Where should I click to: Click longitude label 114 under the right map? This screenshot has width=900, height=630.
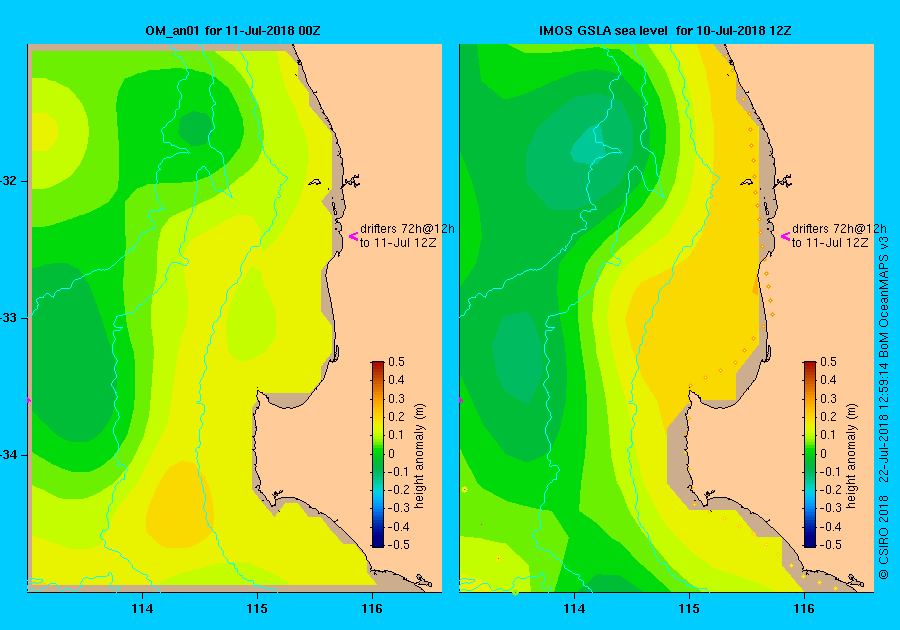point(574,609)
